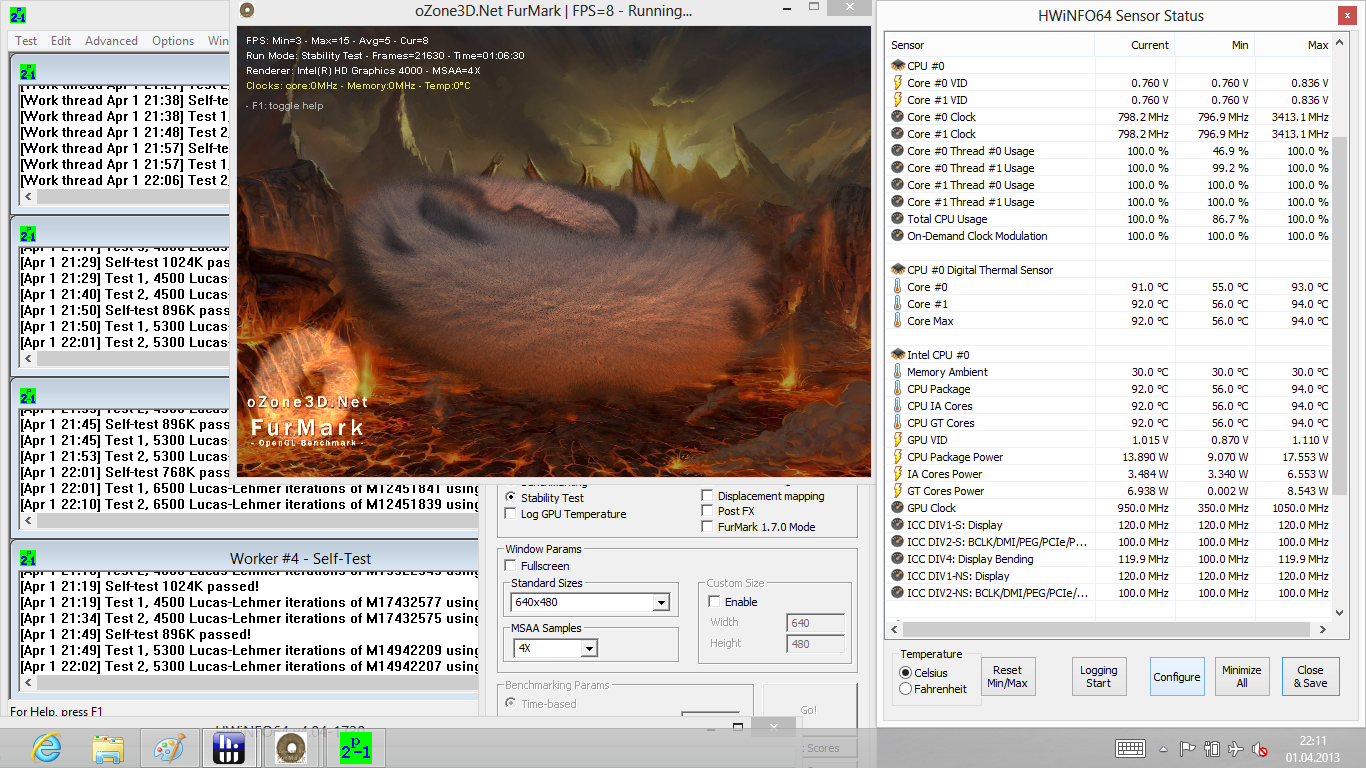Open HWiNFO Configure settings

point(1177,677)
